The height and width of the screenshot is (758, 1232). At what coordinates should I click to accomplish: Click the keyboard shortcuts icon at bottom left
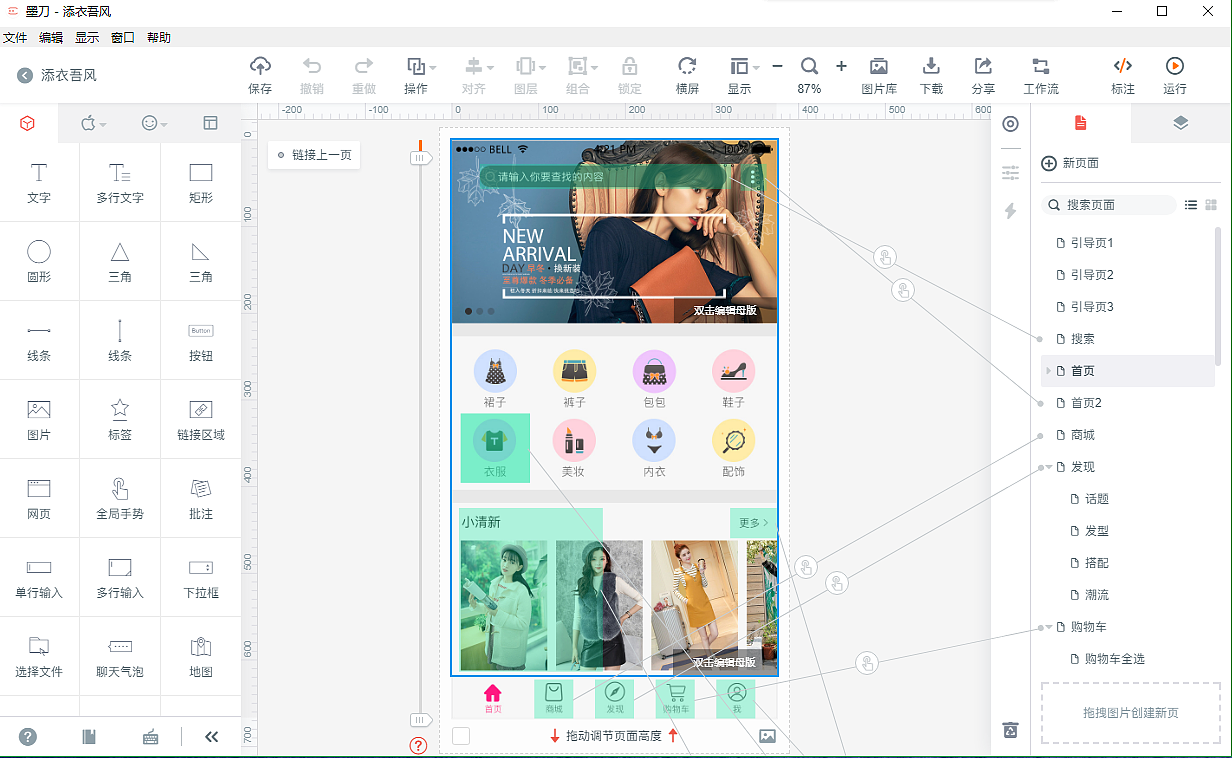click(x=150, y=737)
